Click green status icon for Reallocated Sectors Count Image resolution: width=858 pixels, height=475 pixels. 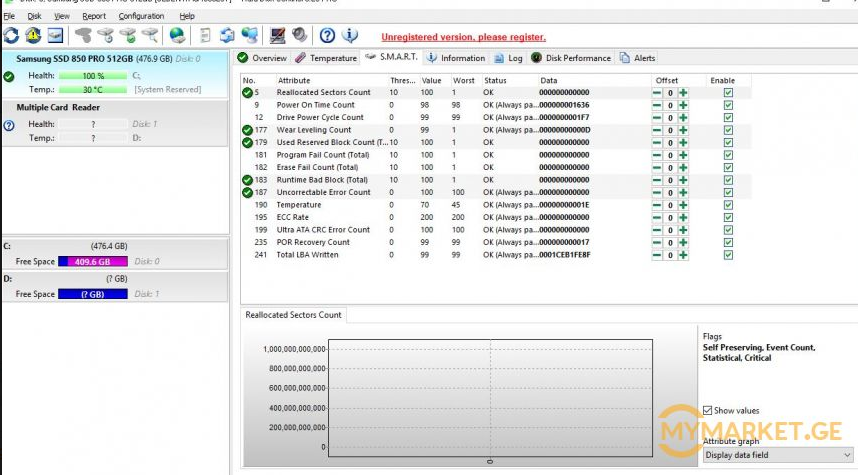[x=247, y=92]
